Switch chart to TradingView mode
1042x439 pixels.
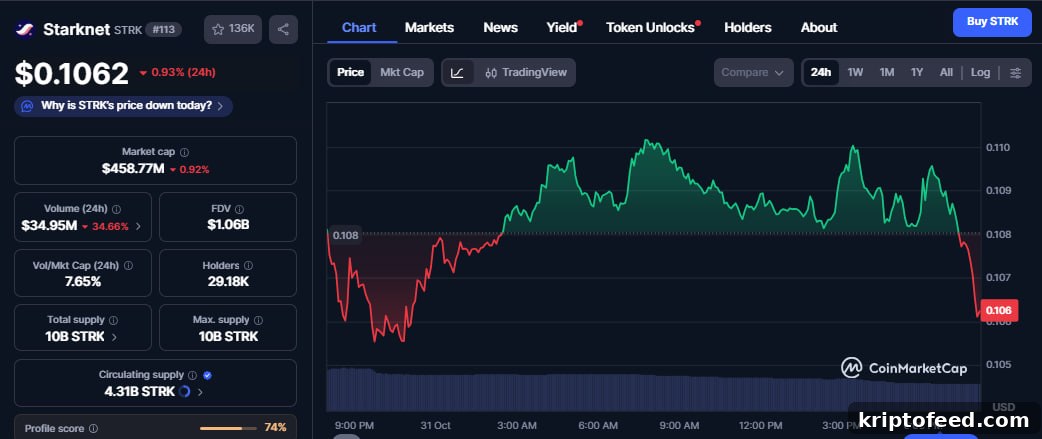[x=526, y=72]
